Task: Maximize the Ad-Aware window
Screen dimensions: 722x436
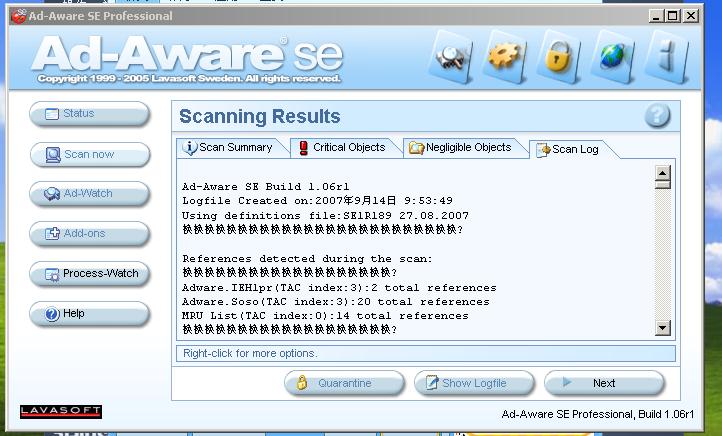Action: (673, 16)
